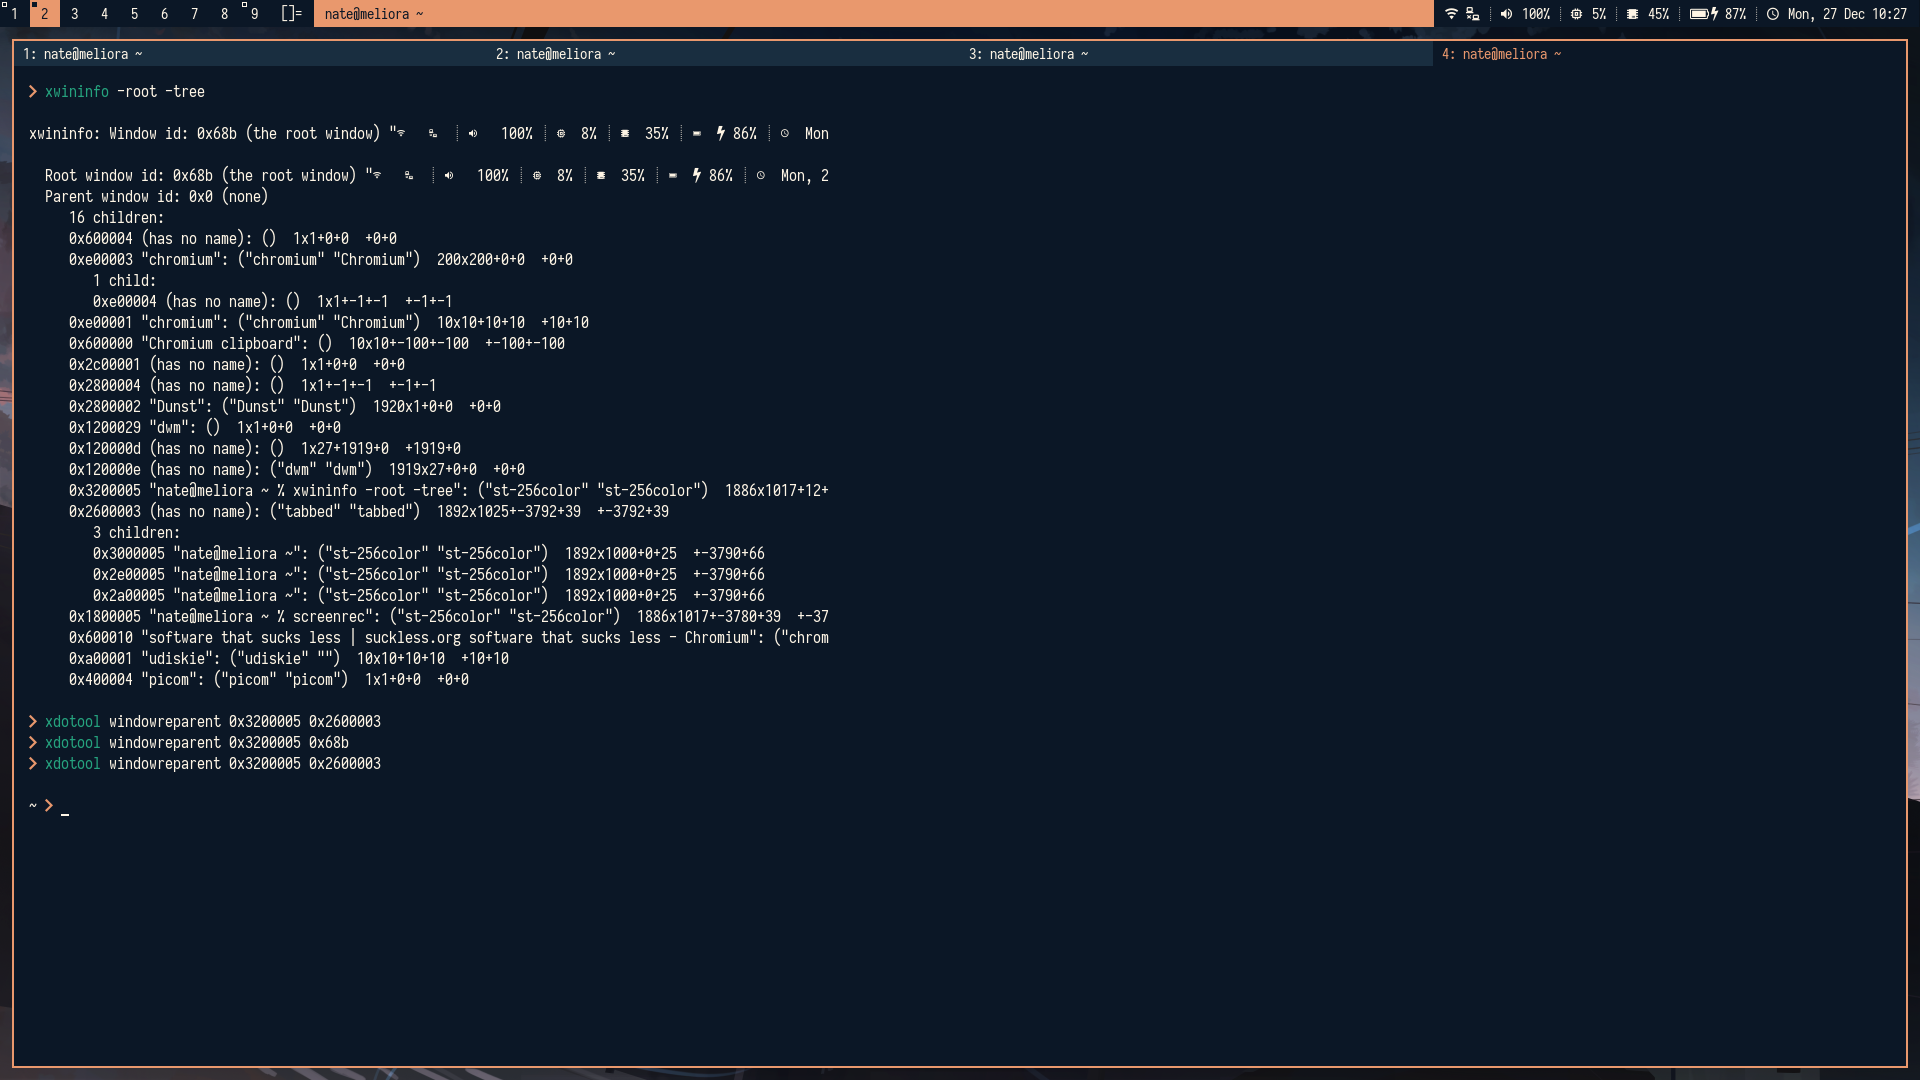The image size is (1920, 1080).
Task: Click the date and time text
Action: pos(1847,14)
